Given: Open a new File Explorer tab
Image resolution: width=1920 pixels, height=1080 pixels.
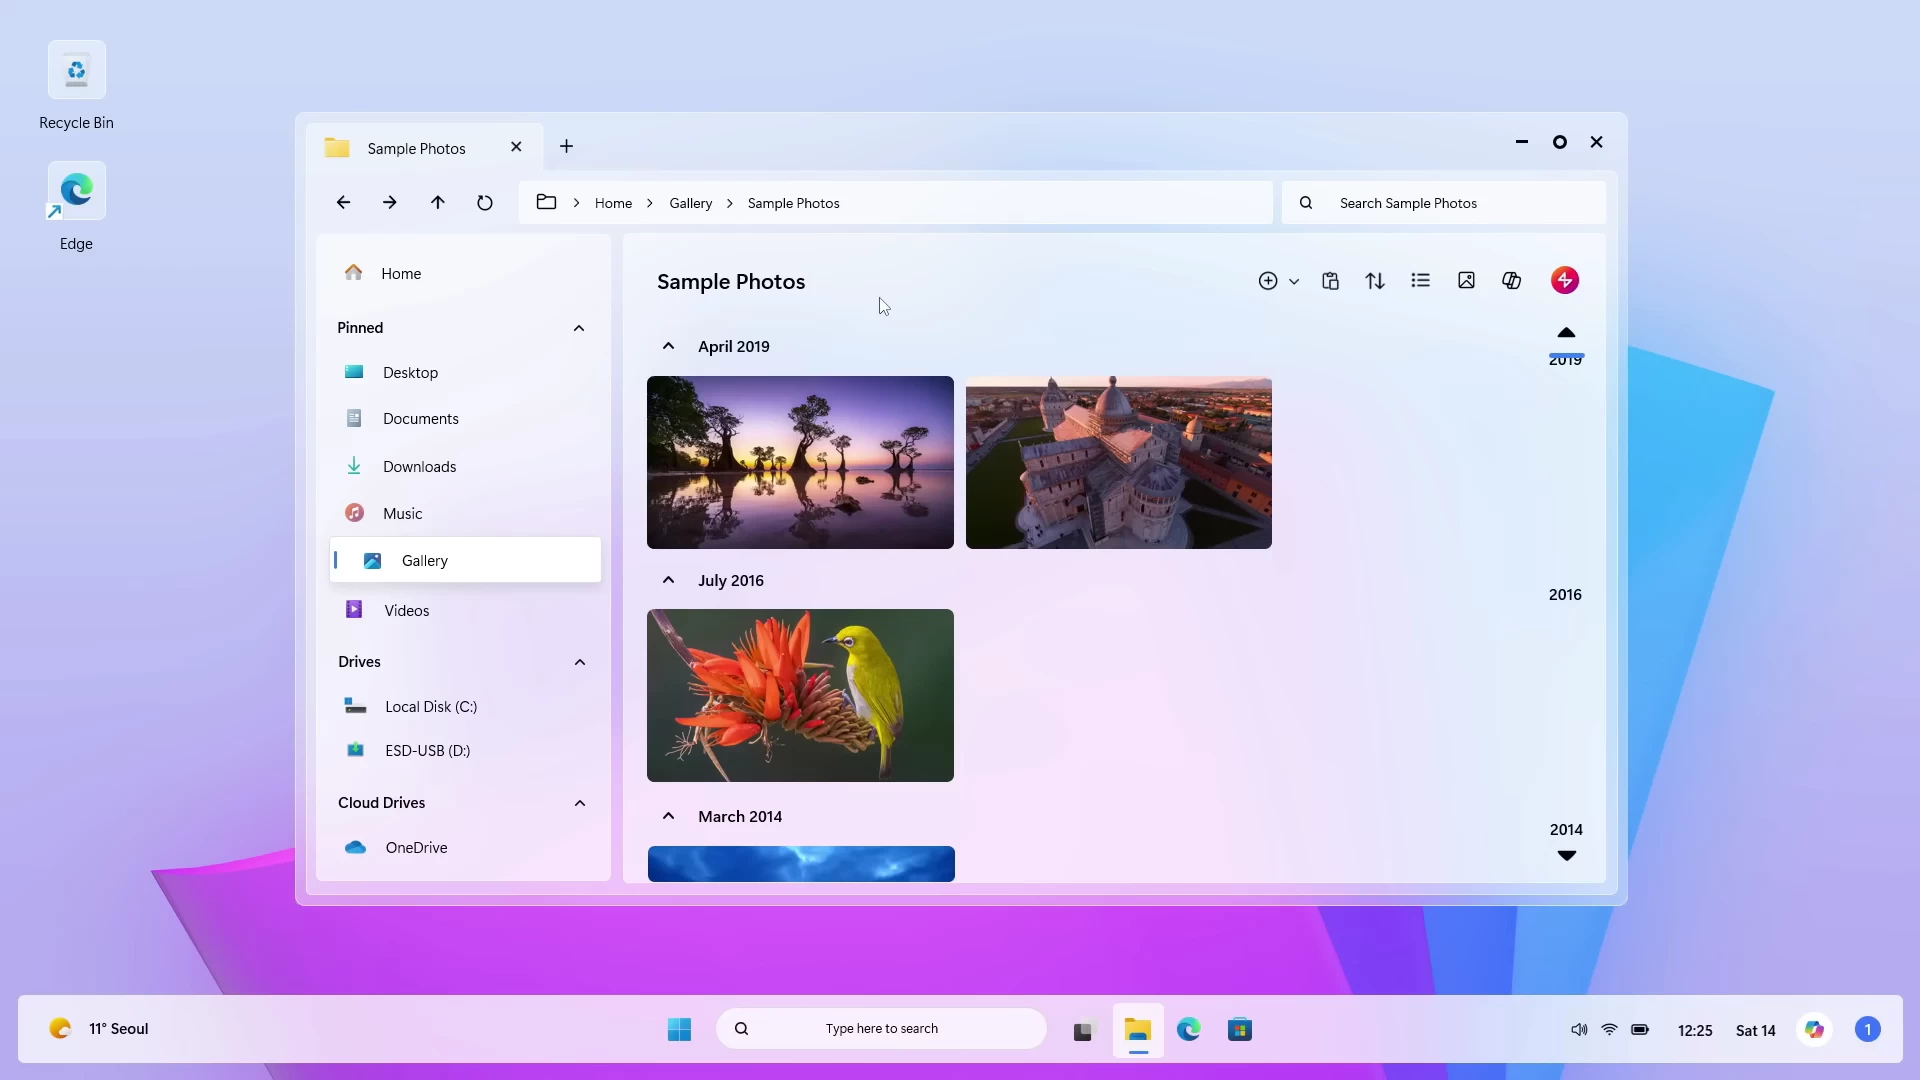Looking at the screenshot, I should (566, 146).
